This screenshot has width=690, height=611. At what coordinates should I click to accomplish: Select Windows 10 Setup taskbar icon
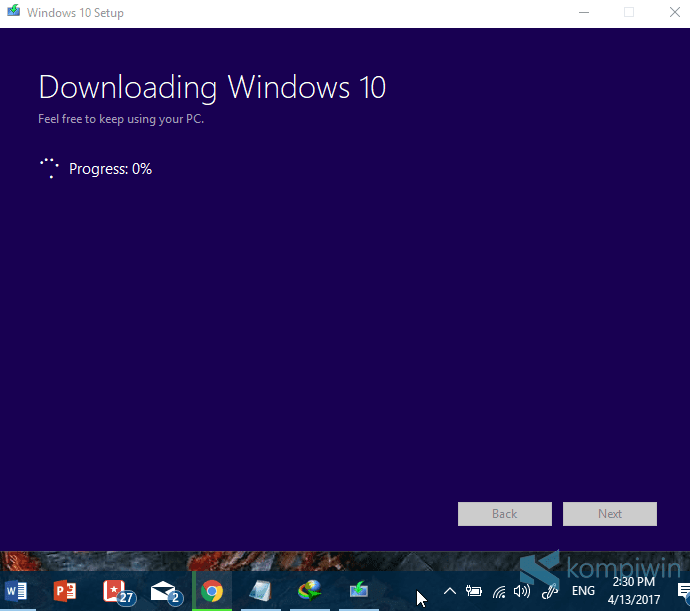(359, 590)
